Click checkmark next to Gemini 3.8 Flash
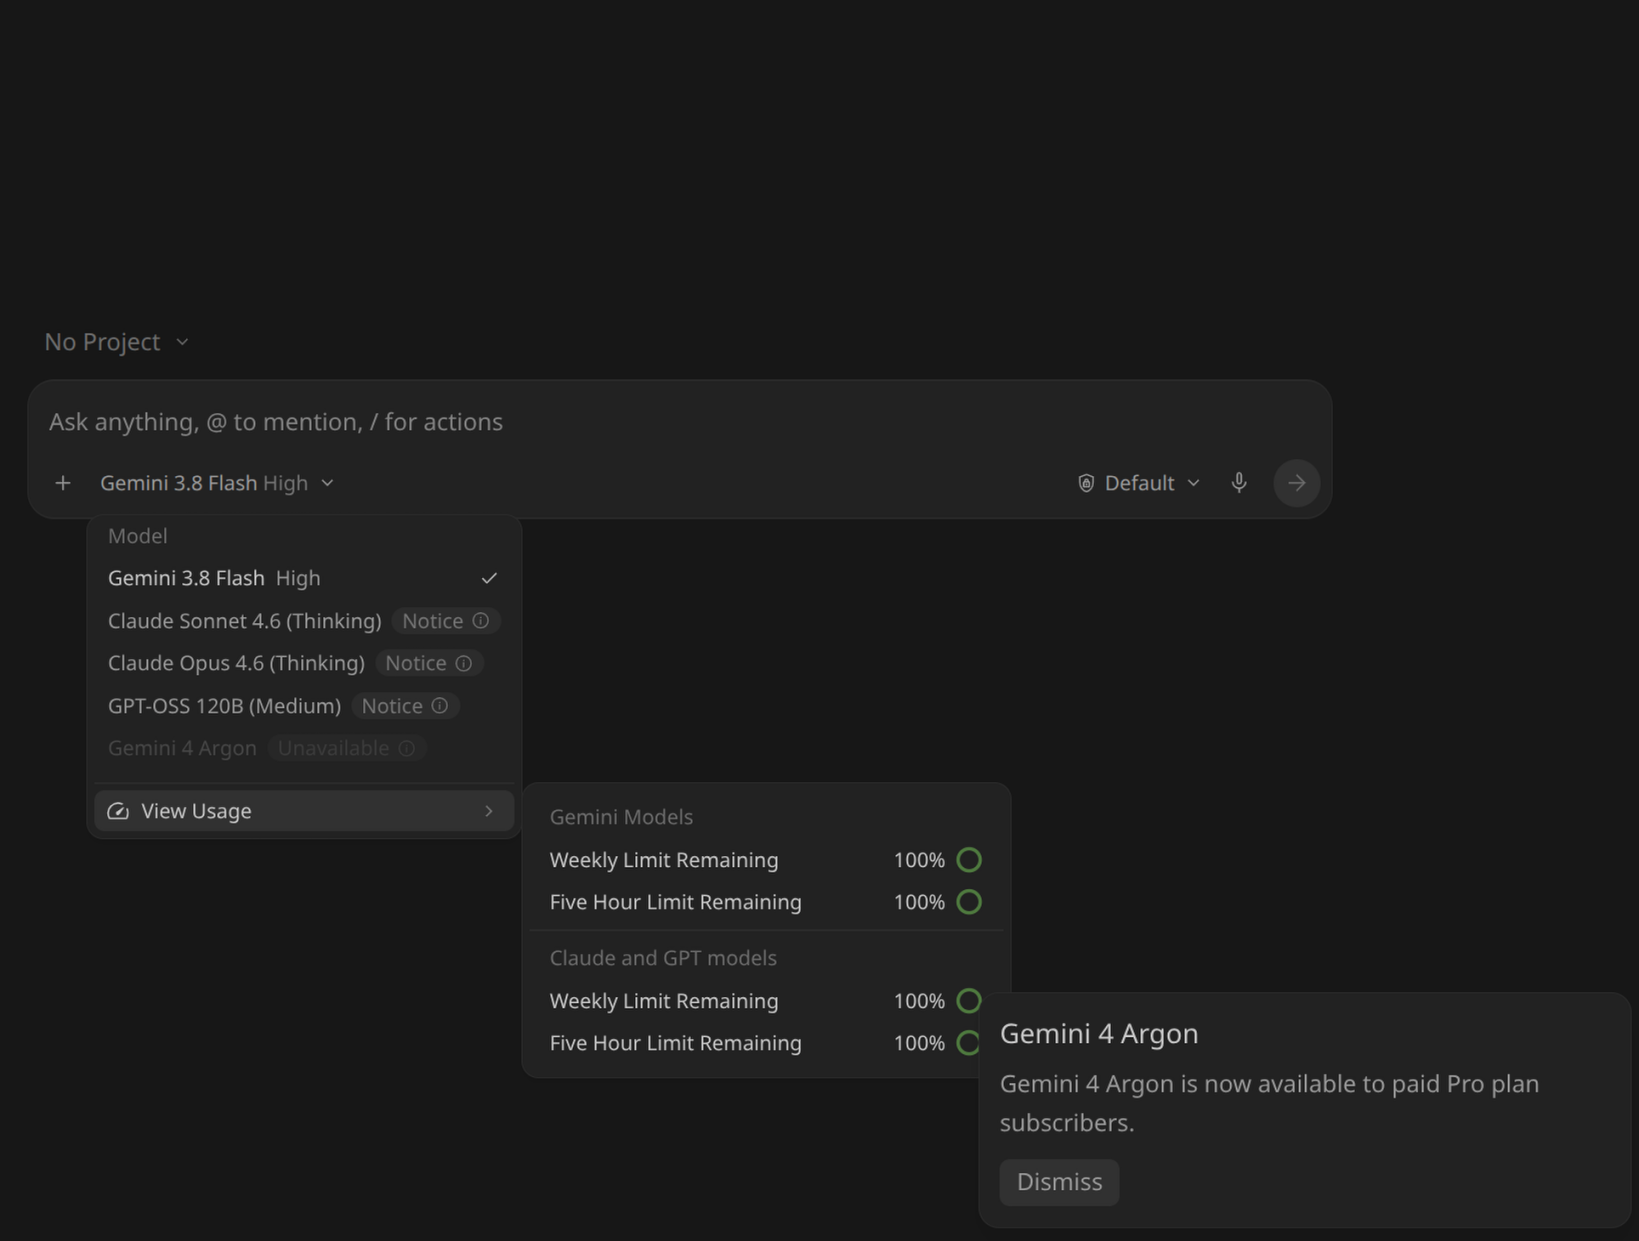1639x1241 pixels. [489, 578]
